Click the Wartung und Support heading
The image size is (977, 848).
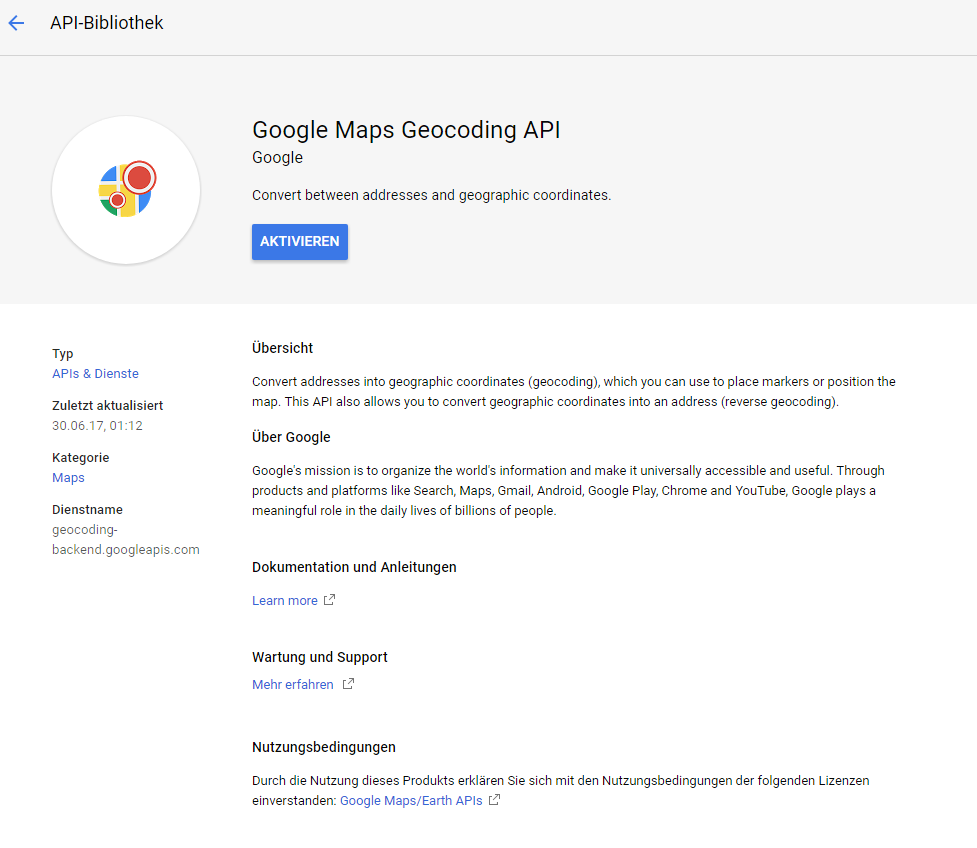click(320, 657)
